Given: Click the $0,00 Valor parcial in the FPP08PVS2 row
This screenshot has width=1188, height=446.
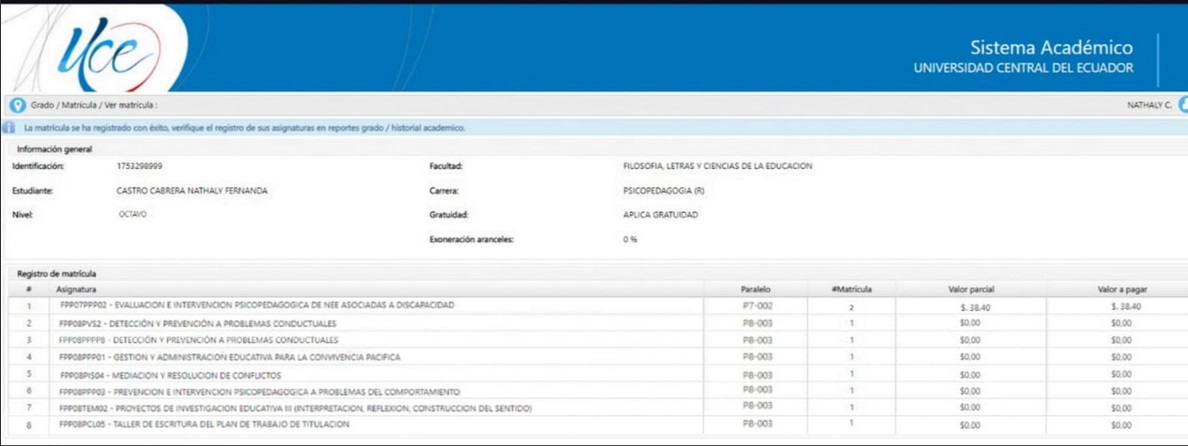Looking at the screenshot, I should coord(970,323).
